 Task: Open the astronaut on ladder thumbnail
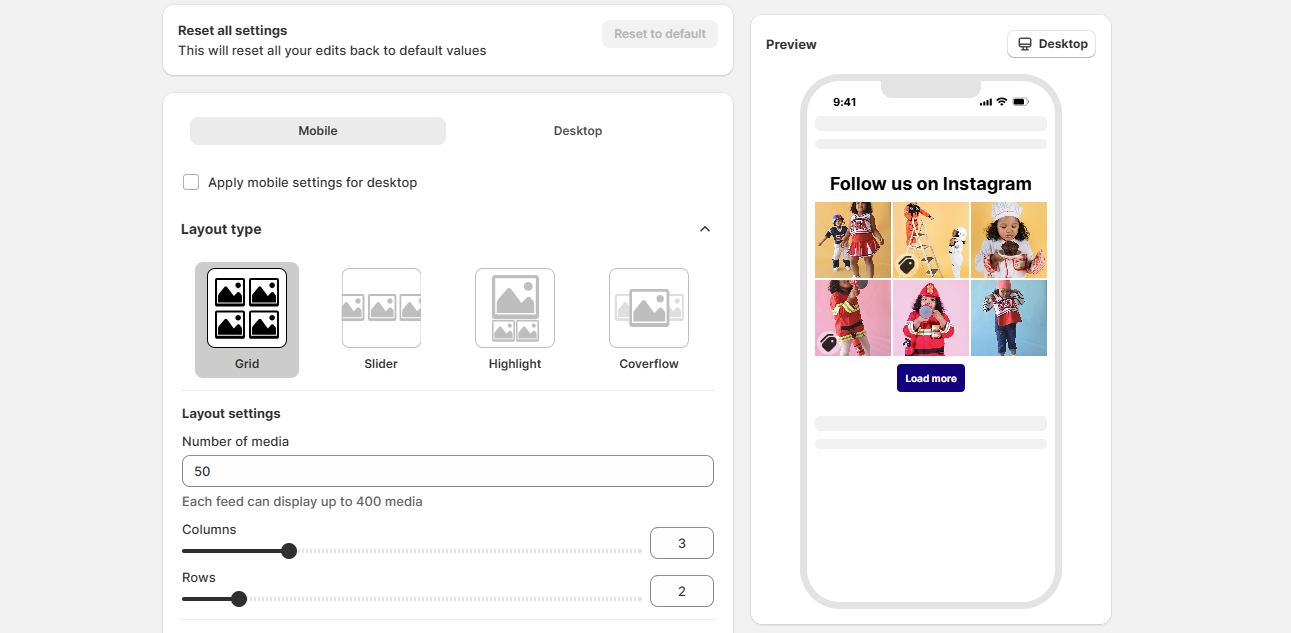931,240
